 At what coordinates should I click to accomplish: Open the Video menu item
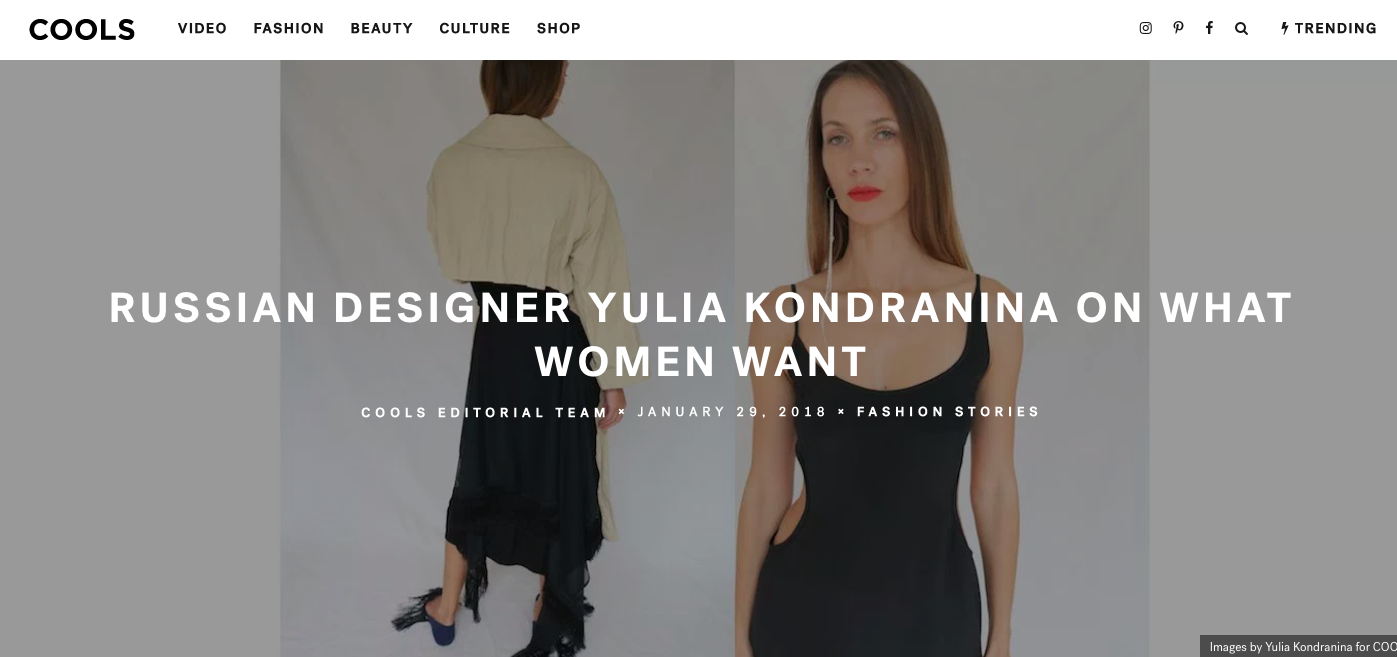tap(202, 28)
